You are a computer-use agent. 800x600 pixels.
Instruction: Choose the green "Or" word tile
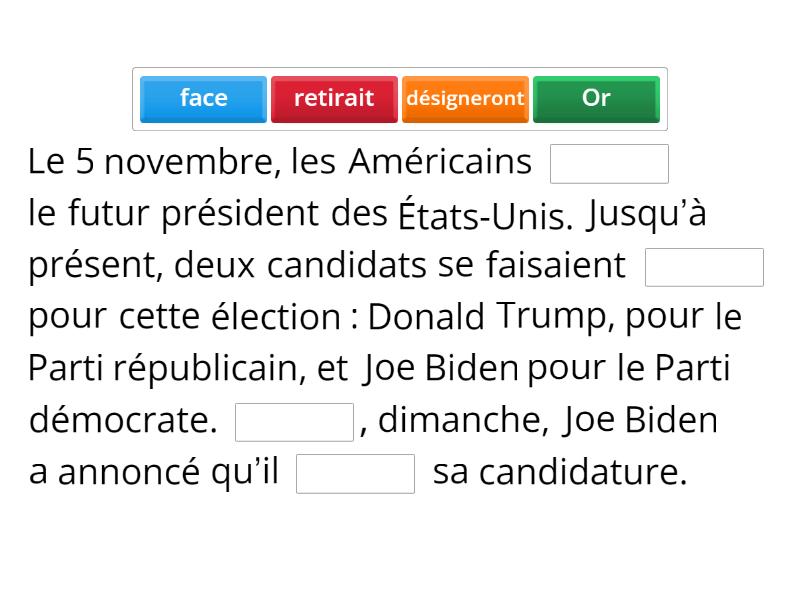(x=596, y=99)
